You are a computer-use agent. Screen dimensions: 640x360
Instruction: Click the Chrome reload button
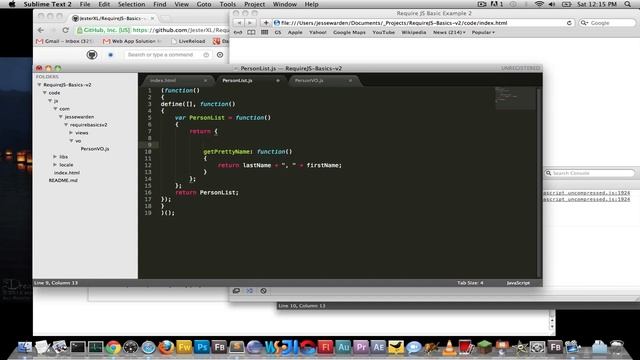click(x=65, y=30)
